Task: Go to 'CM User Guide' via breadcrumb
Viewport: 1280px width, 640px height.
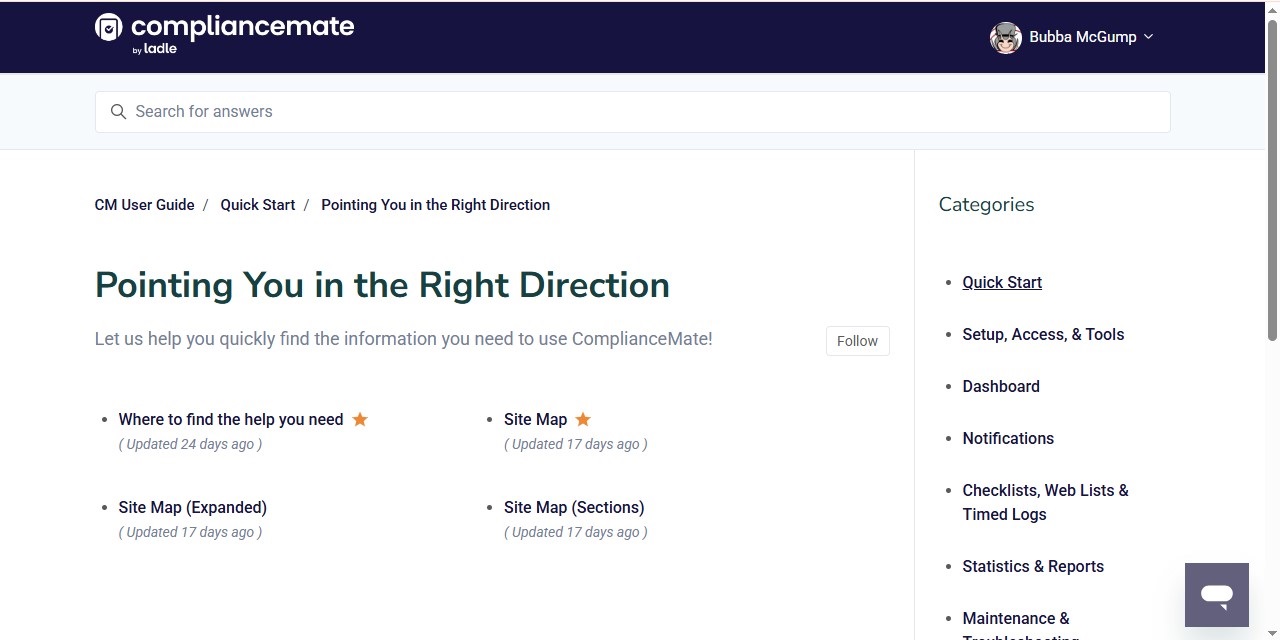Action: pyautogui.click(x=144, y=204)
